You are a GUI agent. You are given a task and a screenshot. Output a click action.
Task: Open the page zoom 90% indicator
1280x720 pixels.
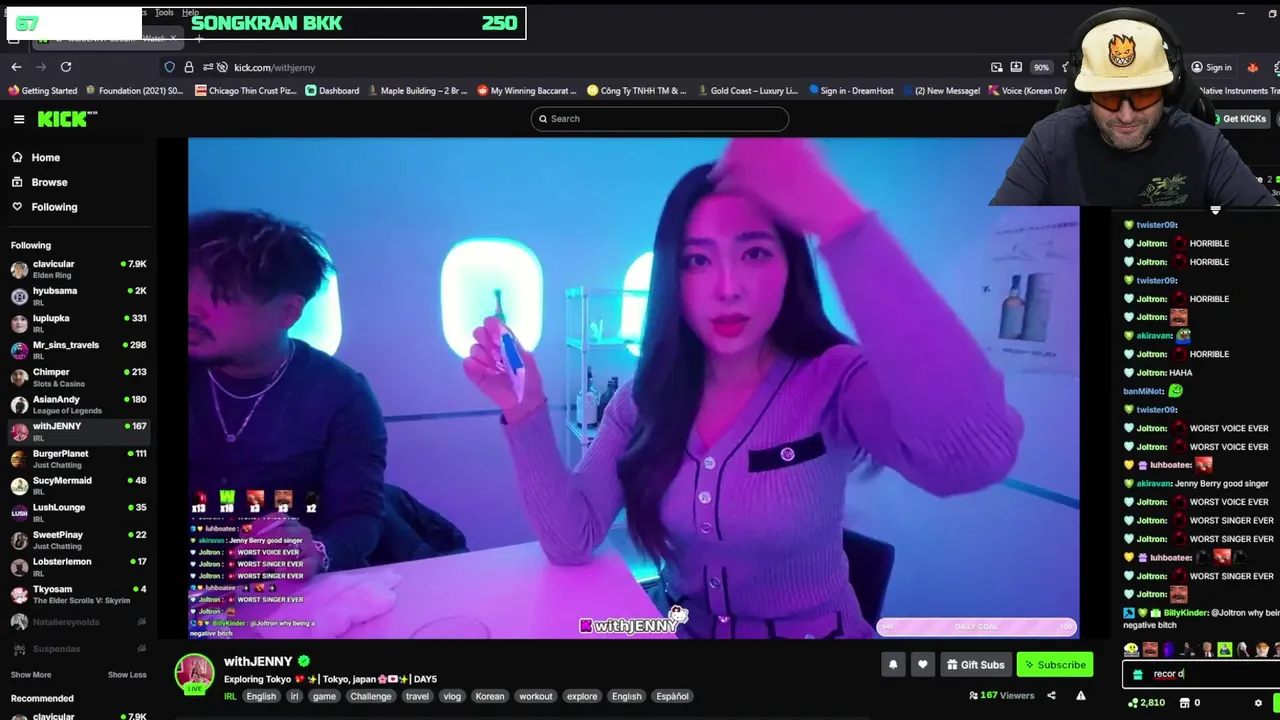[x=1041, y=67]
